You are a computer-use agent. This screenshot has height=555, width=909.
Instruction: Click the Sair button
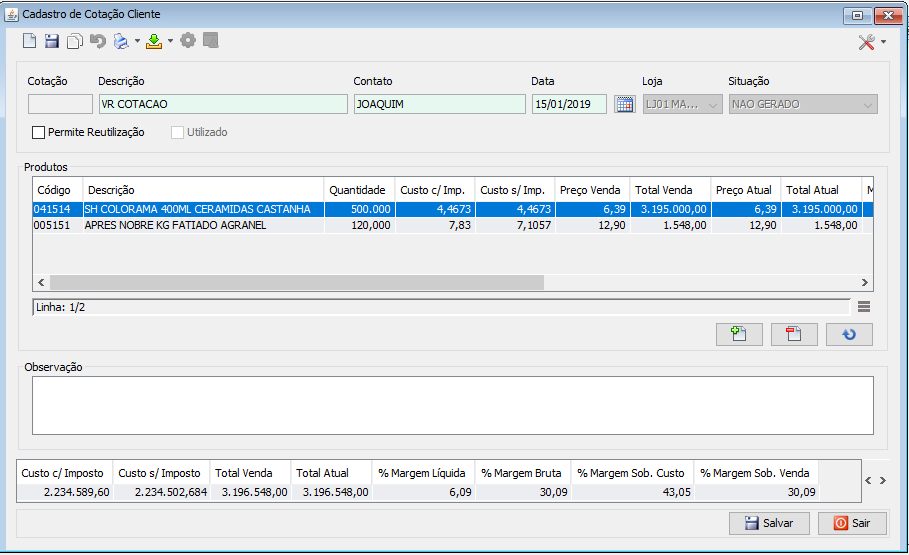852,523
